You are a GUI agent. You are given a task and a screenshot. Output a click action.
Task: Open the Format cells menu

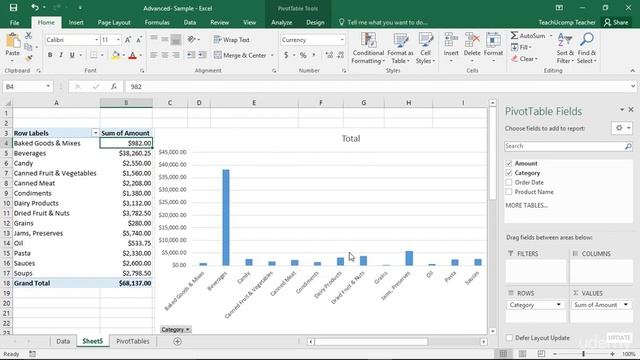coord(493,48)
